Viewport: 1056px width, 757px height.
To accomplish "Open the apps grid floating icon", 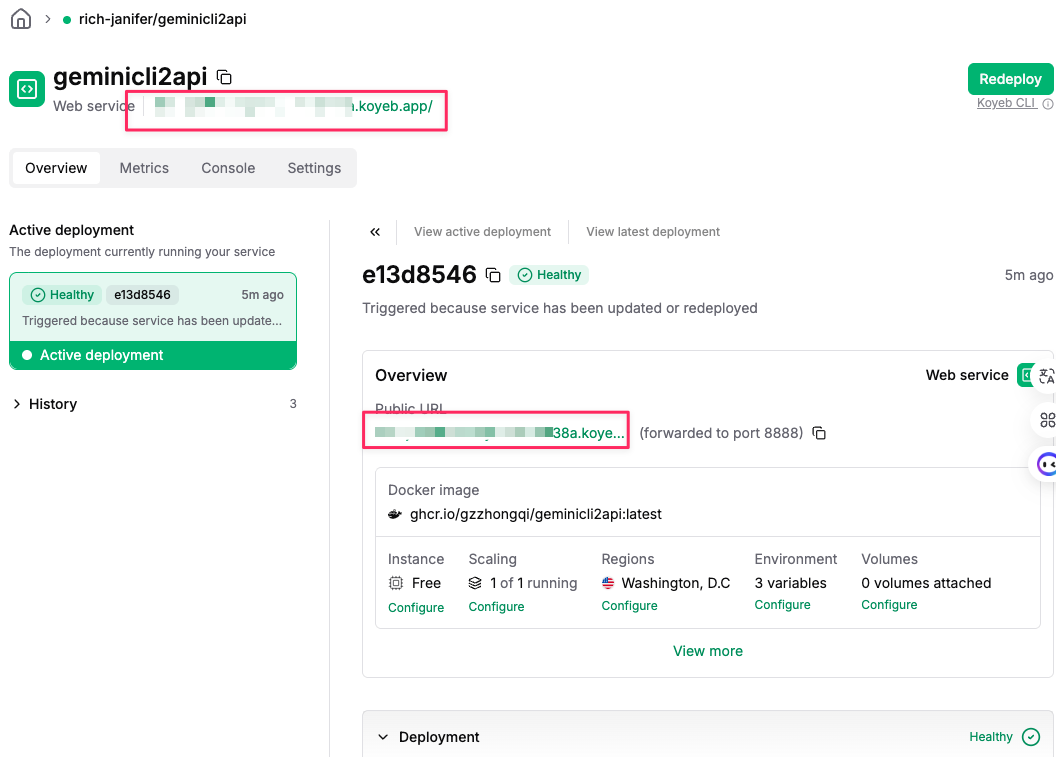I will click(x=1047, y=420).
